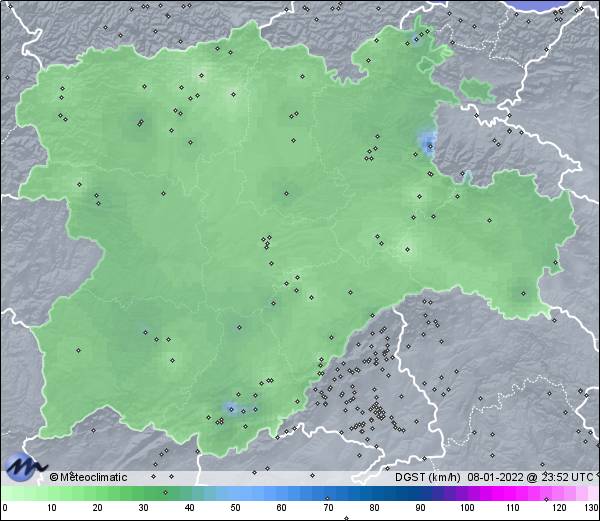The image size is (600, 521).
Task: Click the "0" value on the legend
Action: point(5,508)
